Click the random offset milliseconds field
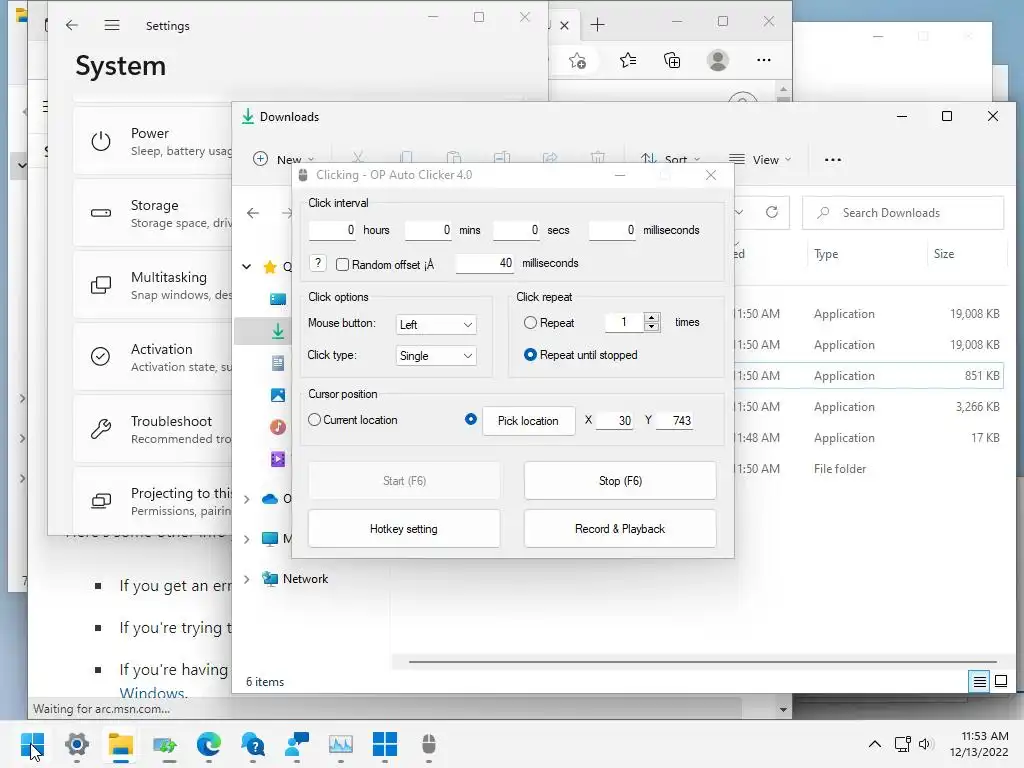The height and width of the screenshot is (768, 1024). click(x=485, y=263)
